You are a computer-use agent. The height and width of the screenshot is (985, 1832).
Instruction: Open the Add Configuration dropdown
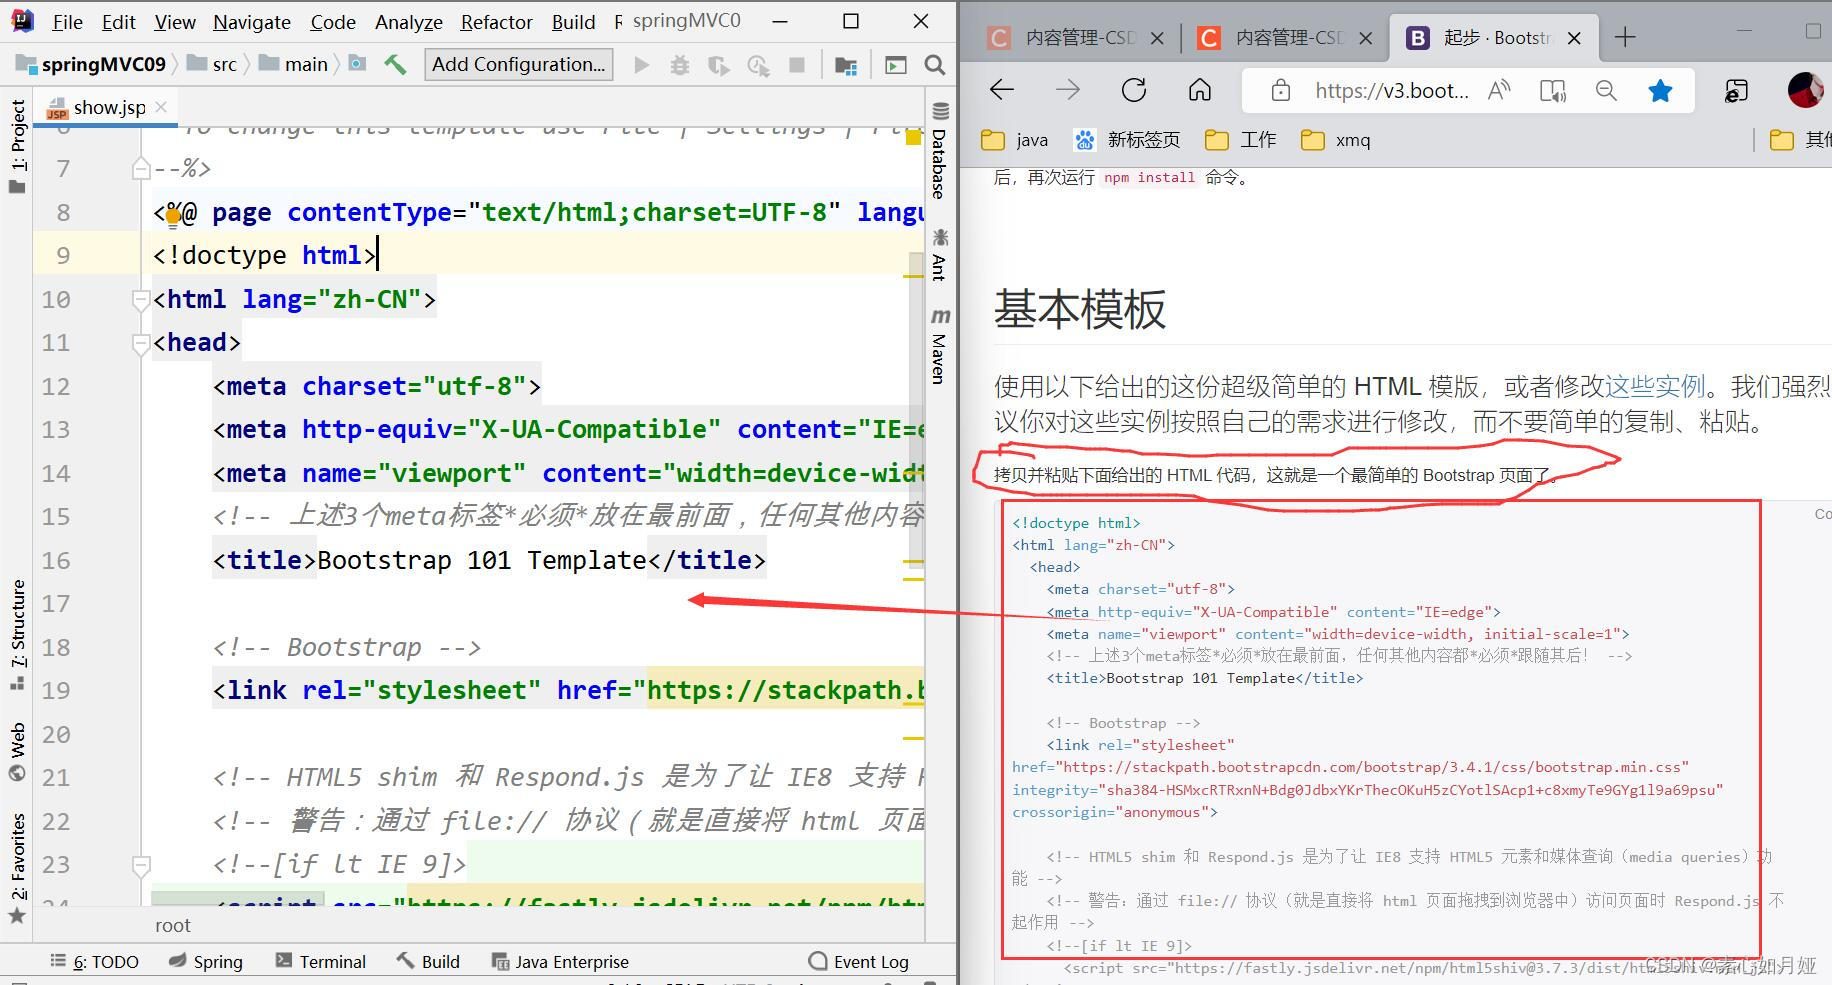(519, 65)
